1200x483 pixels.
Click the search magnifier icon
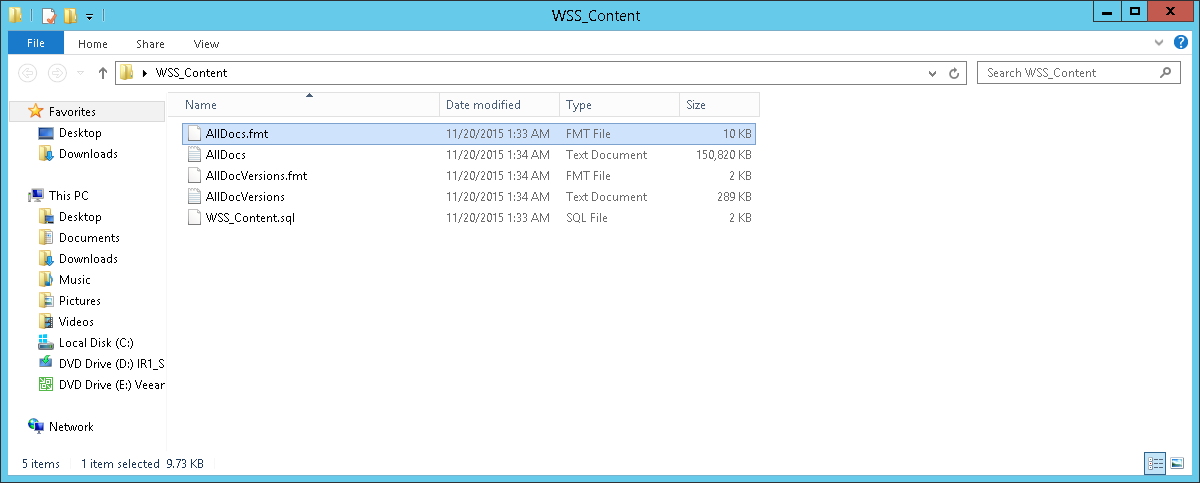click(x=1165, y=73)
